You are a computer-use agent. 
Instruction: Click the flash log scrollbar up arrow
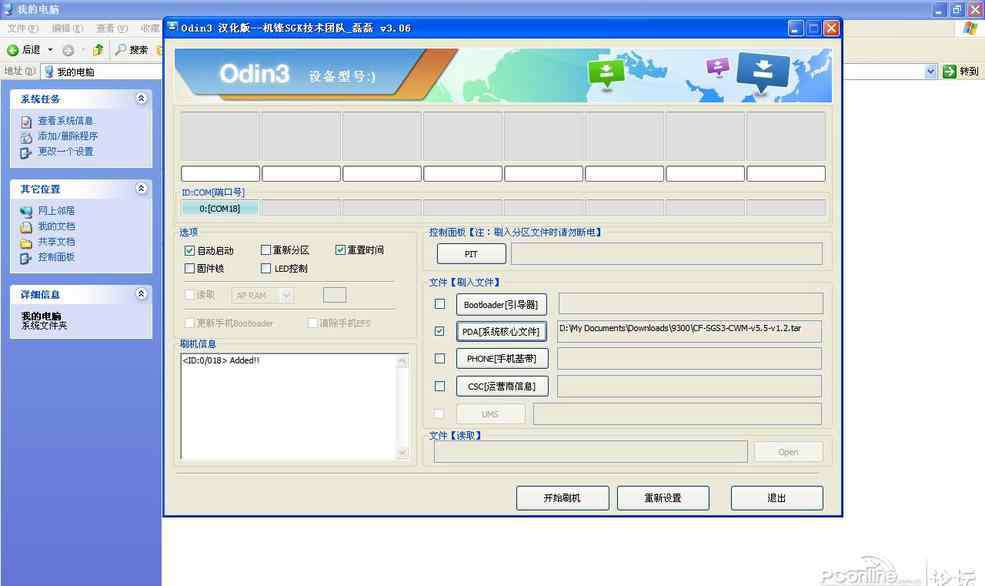pos(403,361)
